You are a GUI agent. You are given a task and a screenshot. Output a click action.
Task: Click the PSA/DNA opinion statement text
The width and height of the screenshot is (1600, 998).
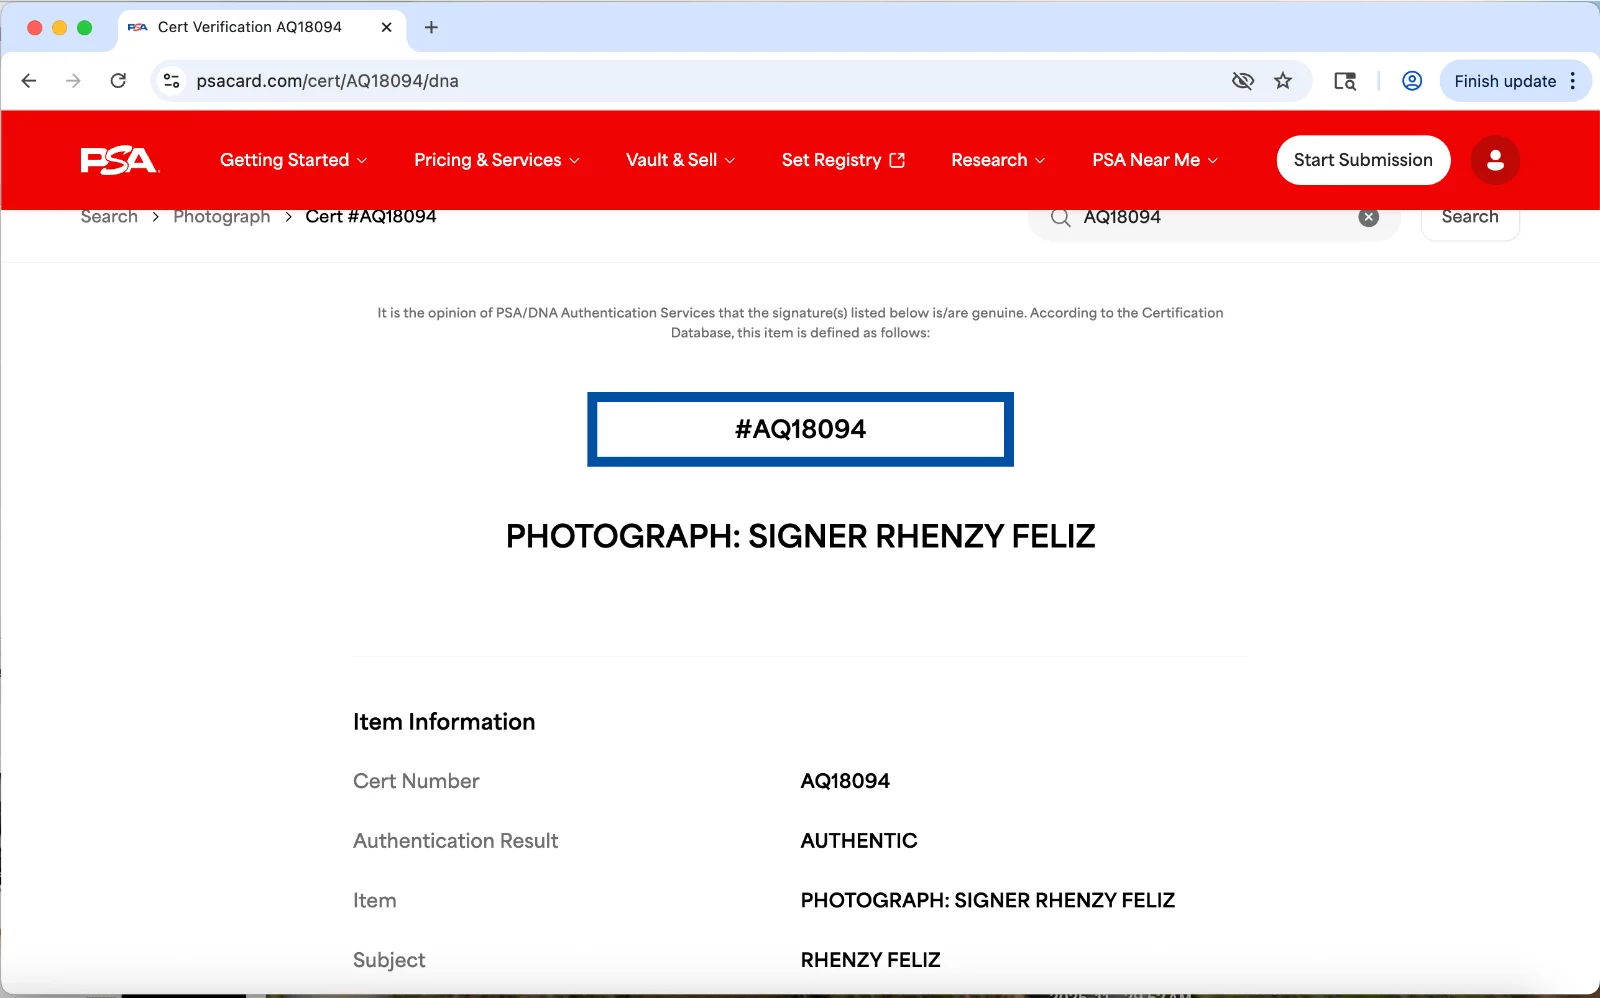[800, 323]
